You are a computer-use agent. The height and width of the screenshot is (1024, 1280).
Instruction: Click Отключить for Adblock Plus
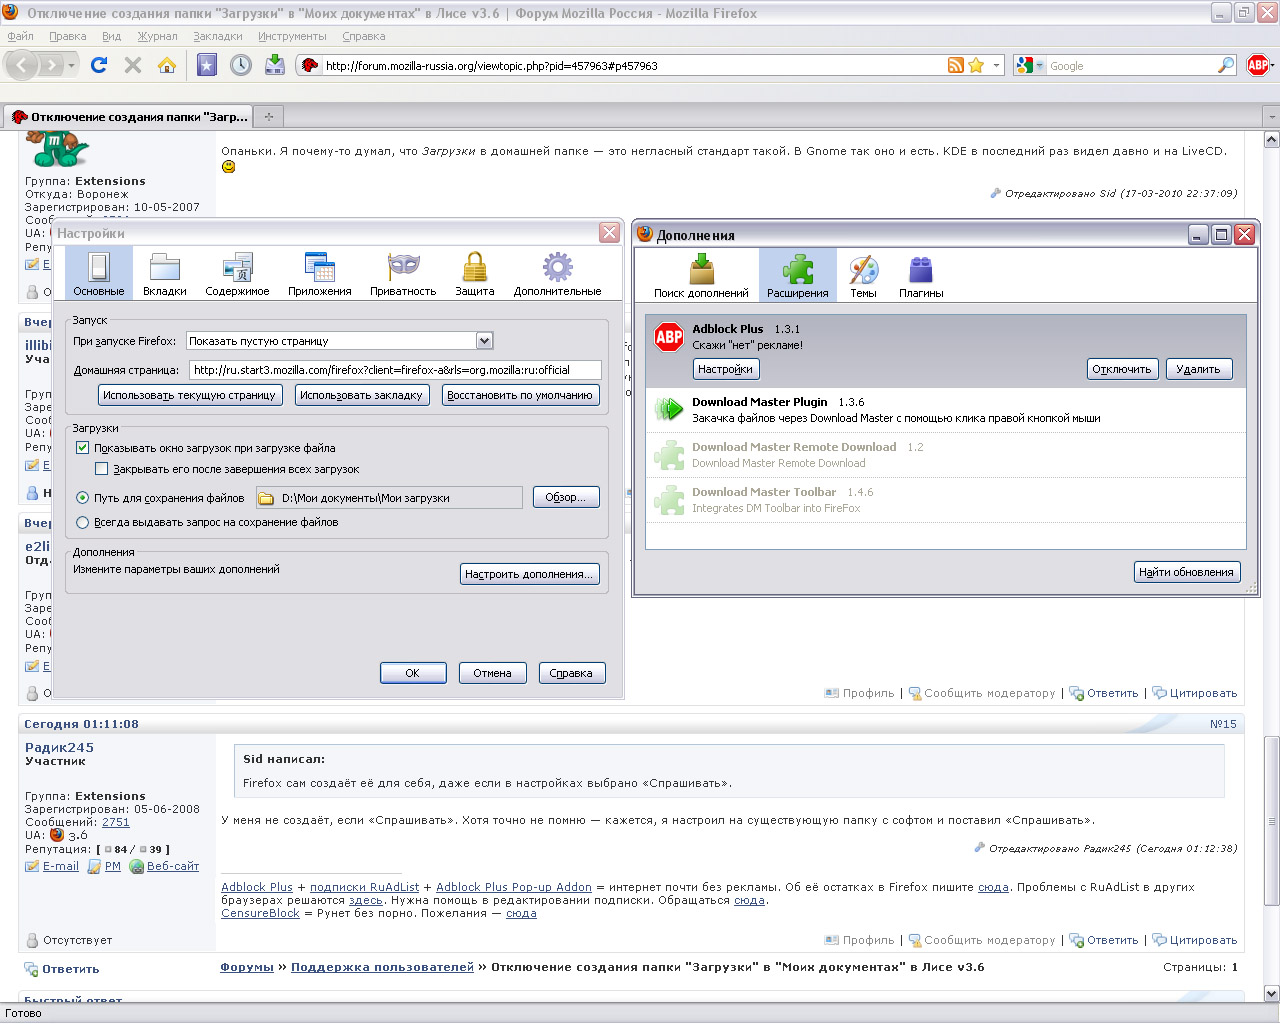coord(1122,369)
